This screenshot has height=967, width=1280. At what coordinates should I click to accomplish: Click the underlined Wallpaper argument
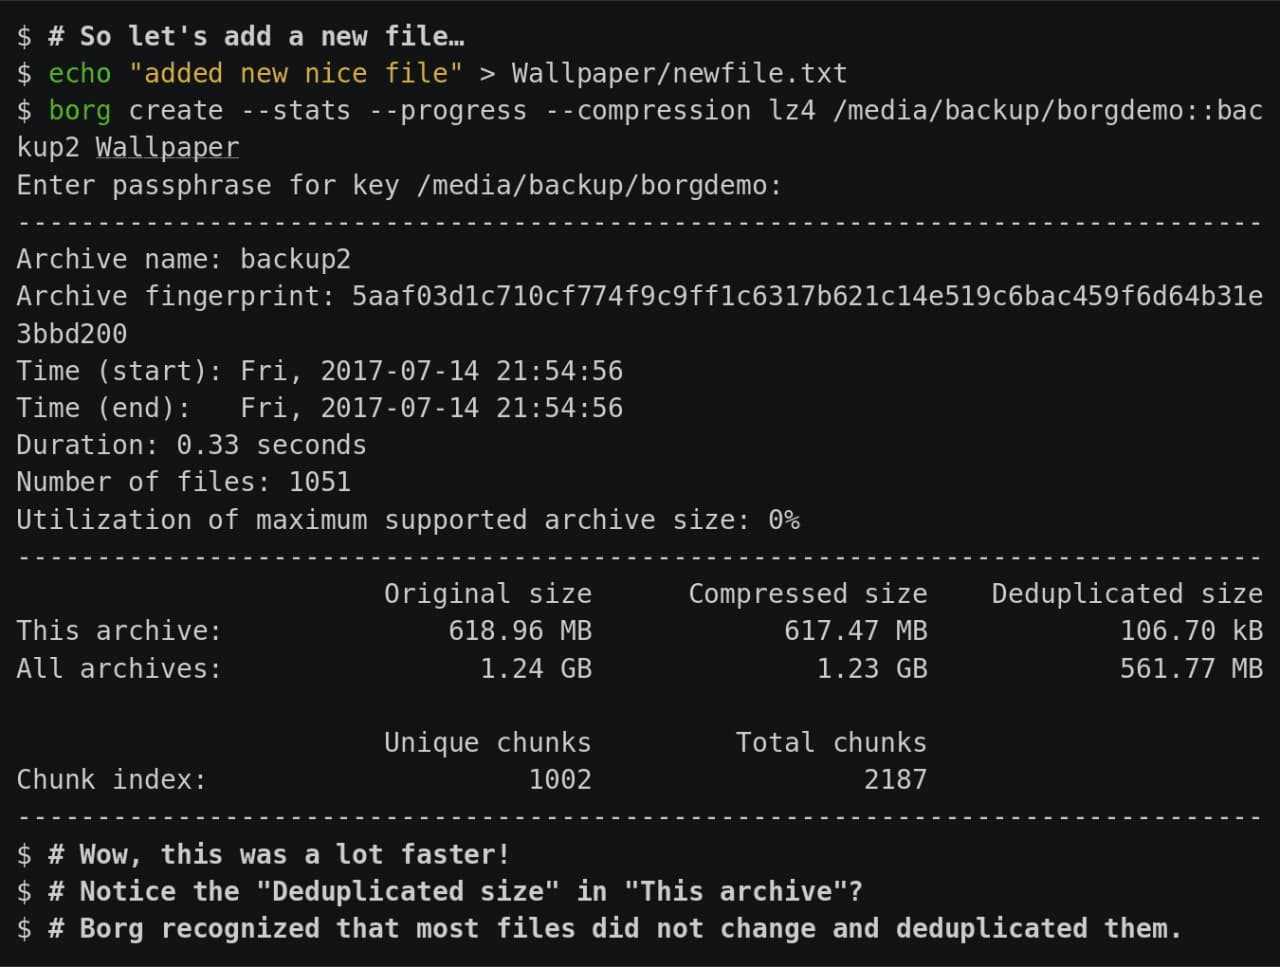tap(167, 148)
